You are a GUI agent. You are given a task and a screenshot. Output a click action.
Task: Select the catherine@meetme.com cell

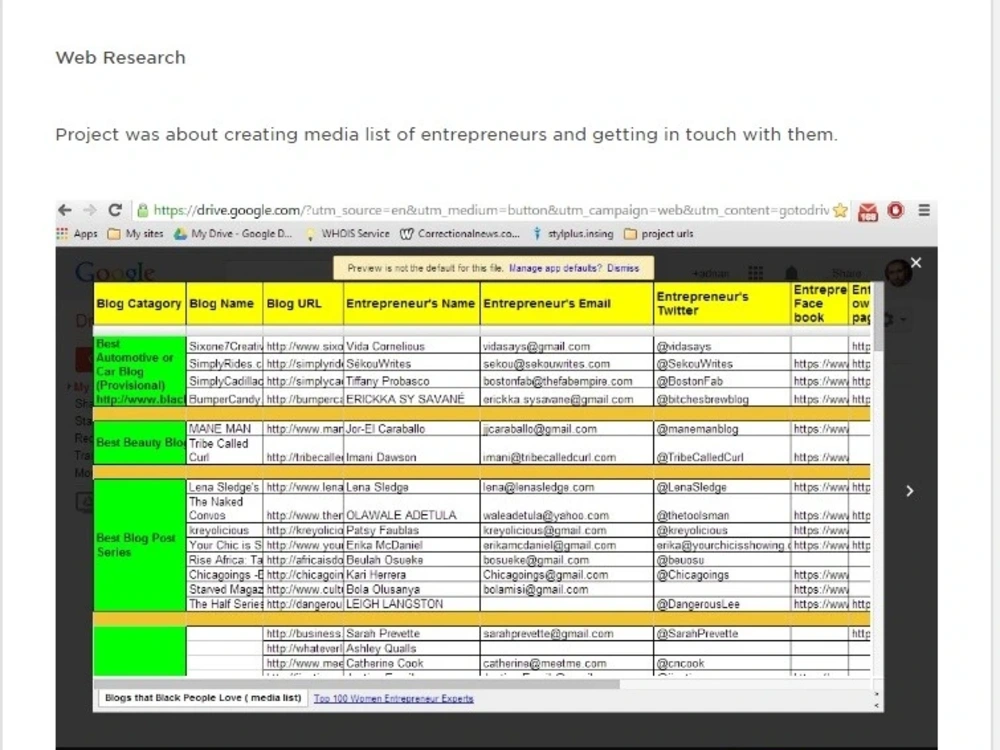coord(567,663)
